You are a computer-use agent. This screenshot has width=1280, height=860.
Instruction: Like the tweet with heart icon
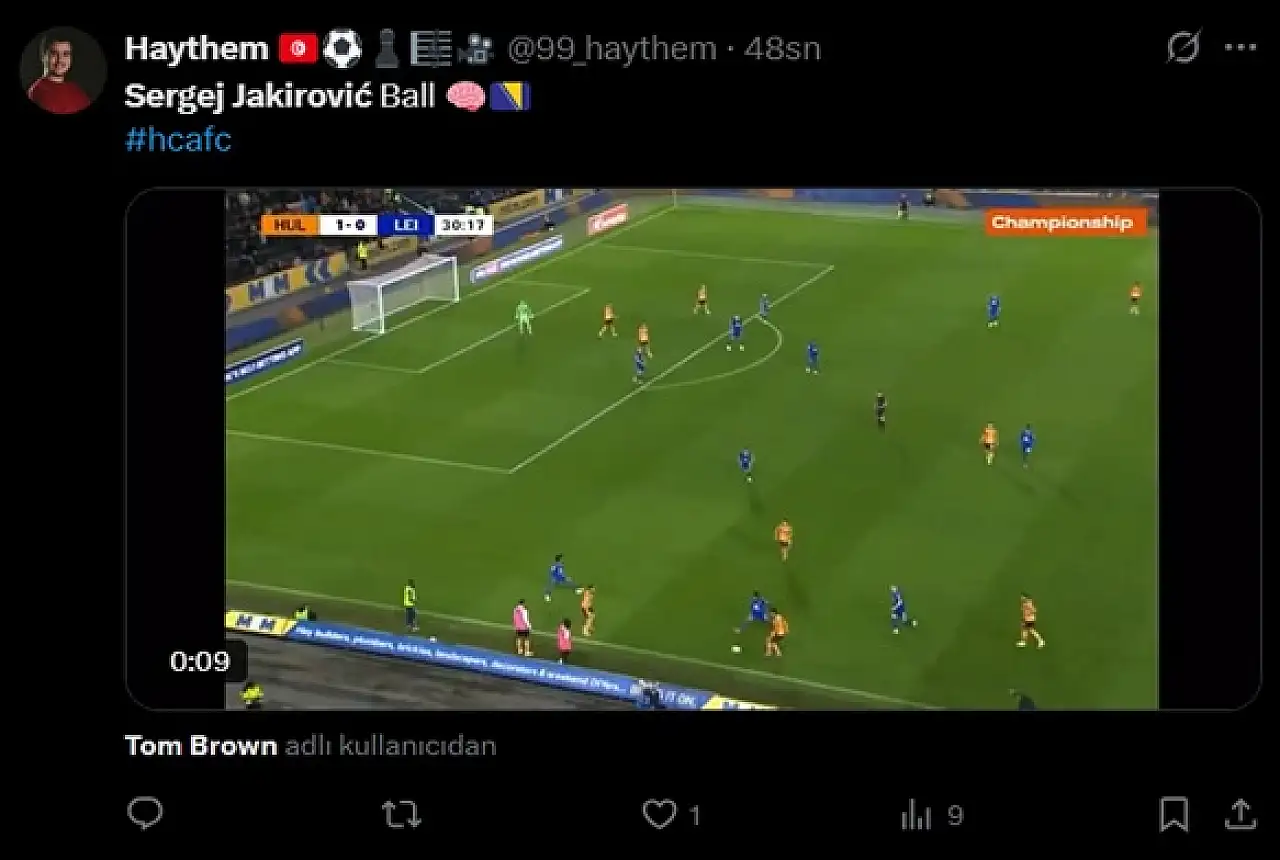click(658, 815)
